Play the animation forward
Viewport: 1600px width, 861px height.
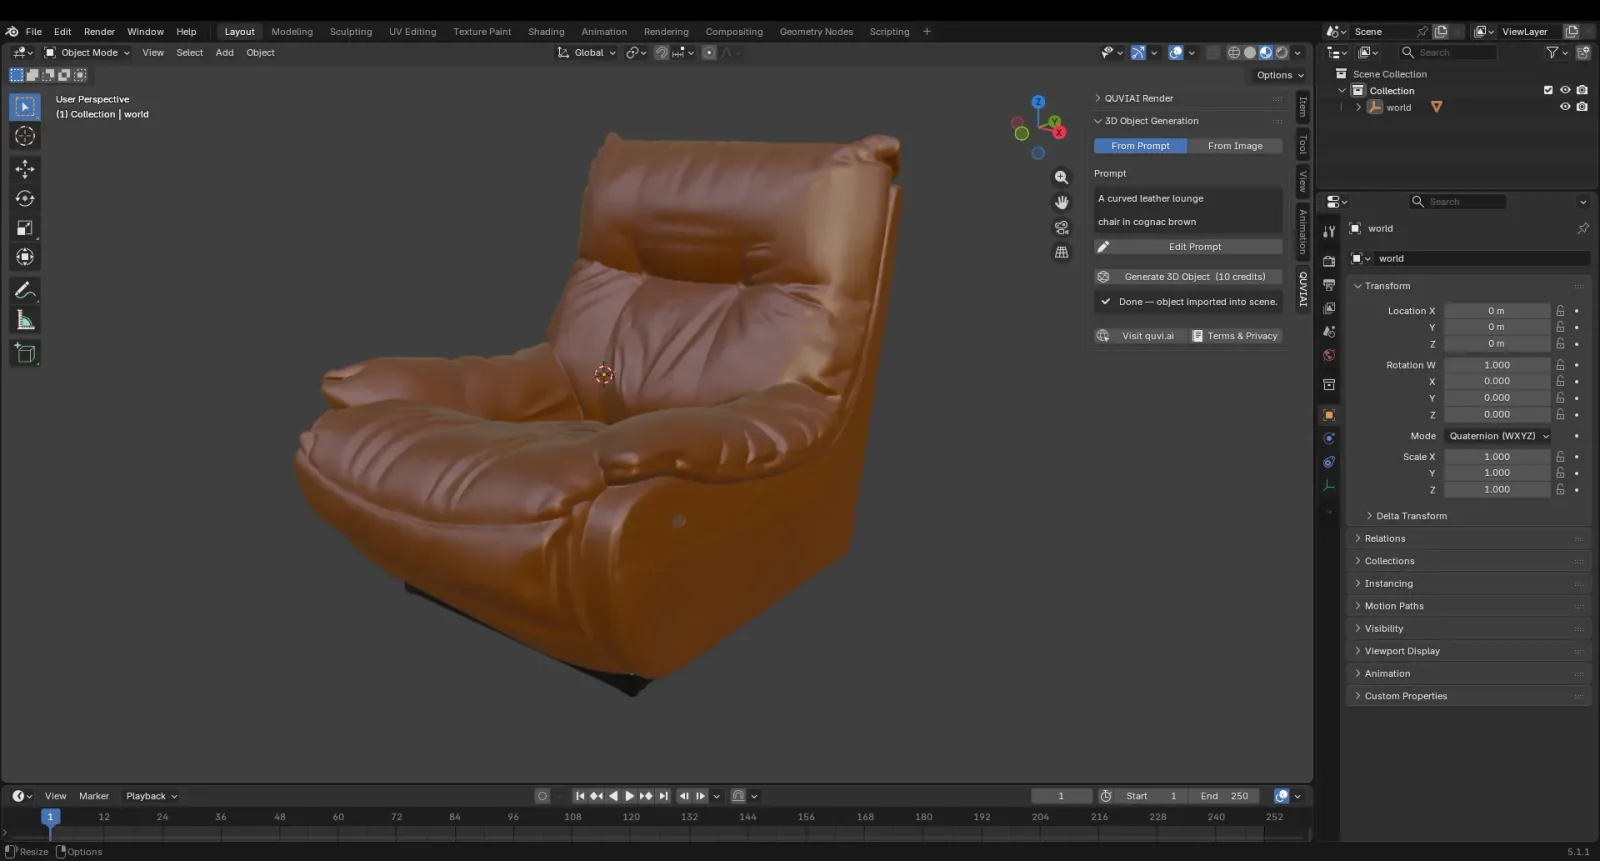tap(629, 796)
